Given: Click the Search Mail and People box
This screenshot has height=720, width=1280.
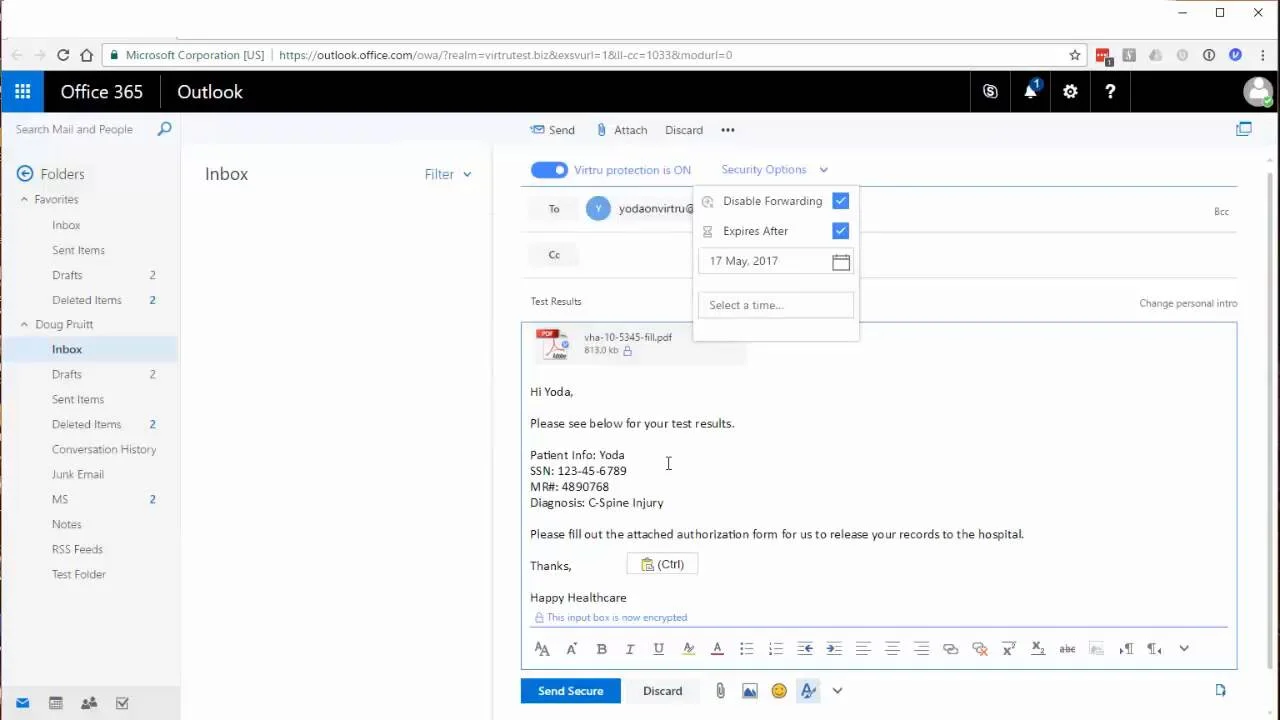Looking at the screenshot, I should [x=80, y=129].
